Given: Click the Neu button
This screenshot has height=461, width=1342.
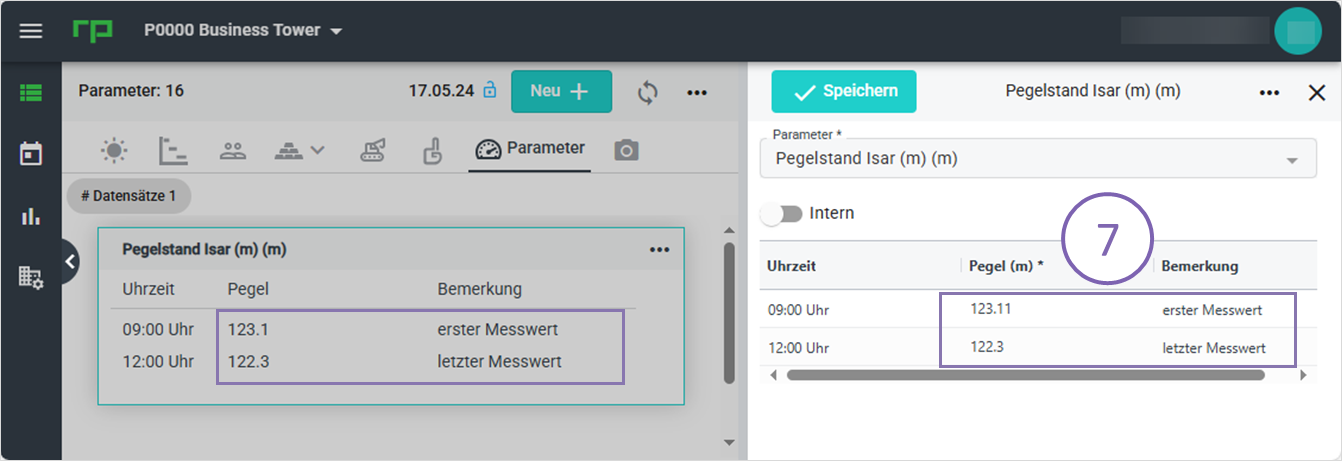Looking at the screenshot, I should point(561,91).
